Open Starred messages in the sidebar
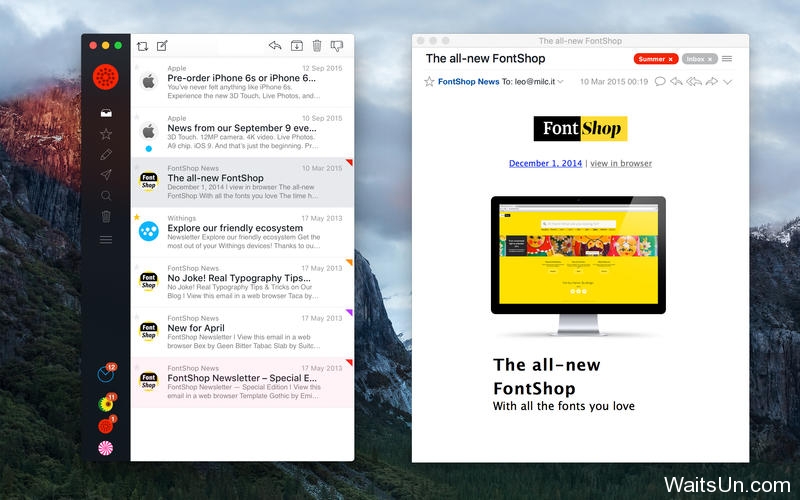Image resolution: width=800 pixels, height=500 pixels. 106,134
